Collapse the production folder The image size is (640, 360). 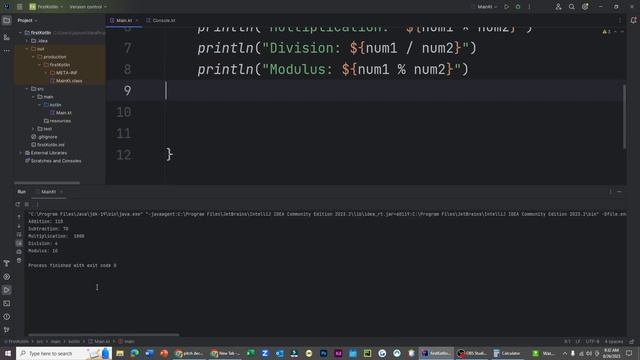point(33,57)
